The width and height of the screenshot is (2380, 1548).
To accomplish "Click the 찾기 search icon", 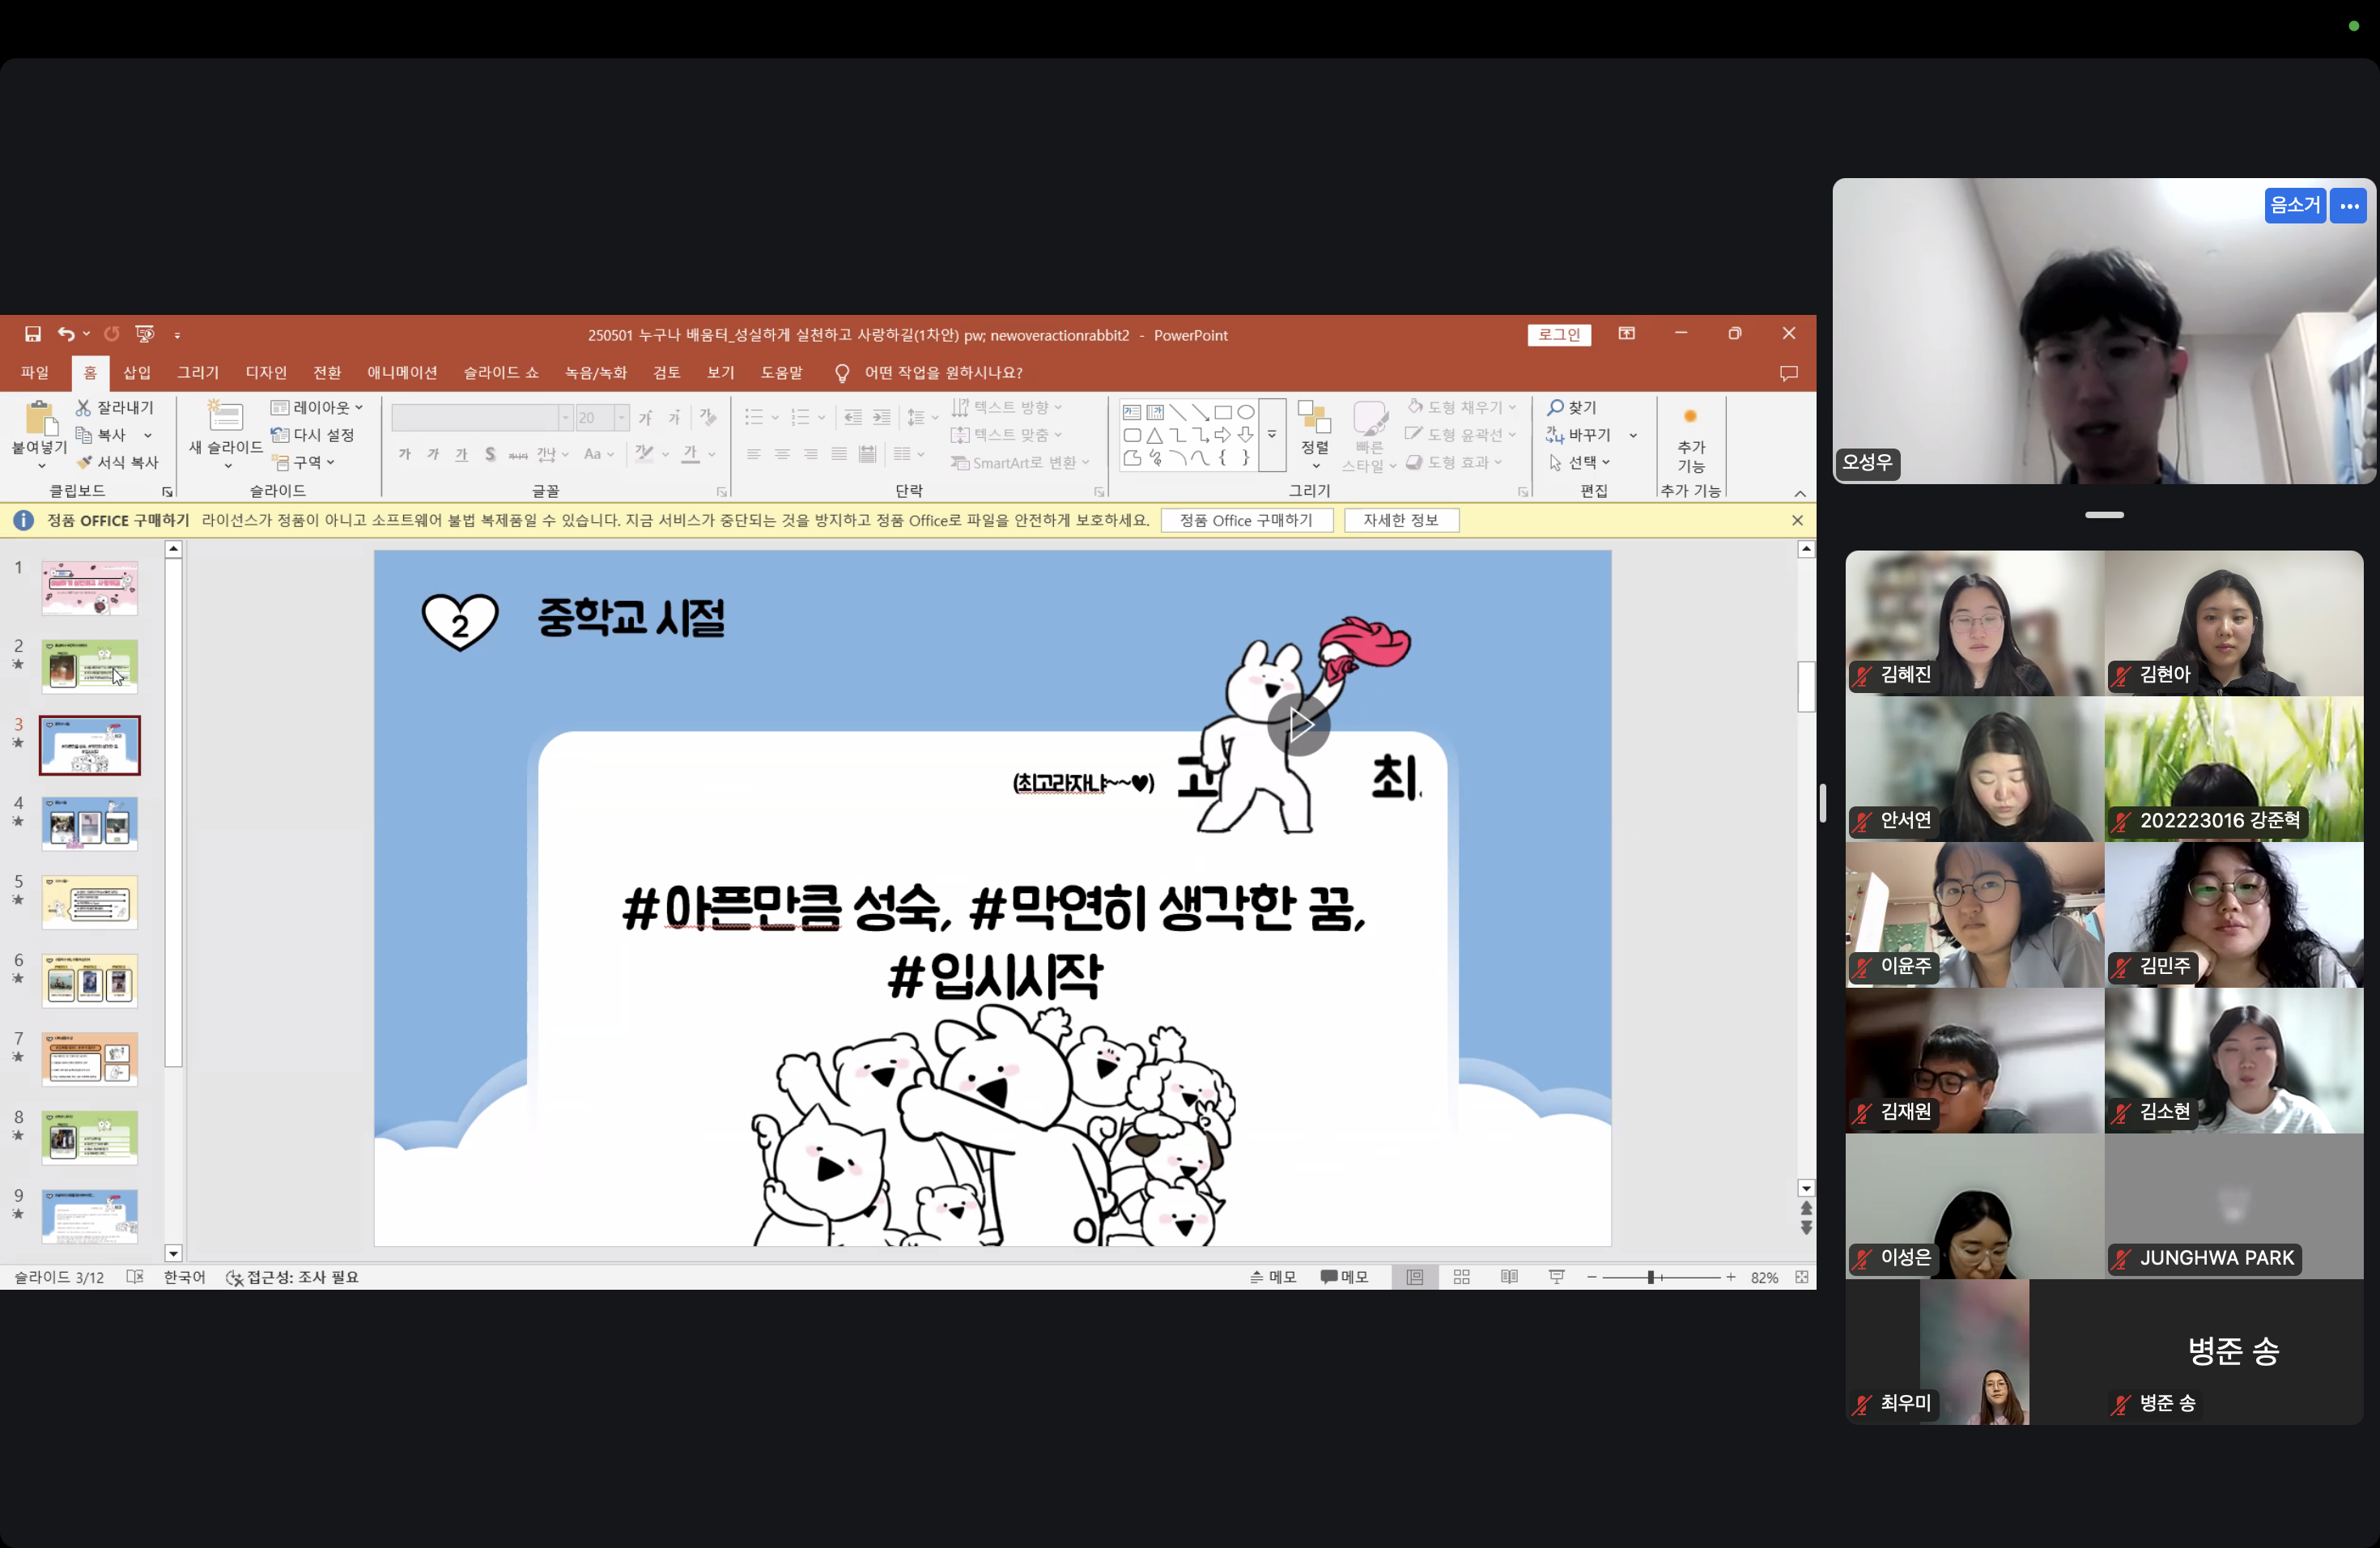I will (1556, 407).
